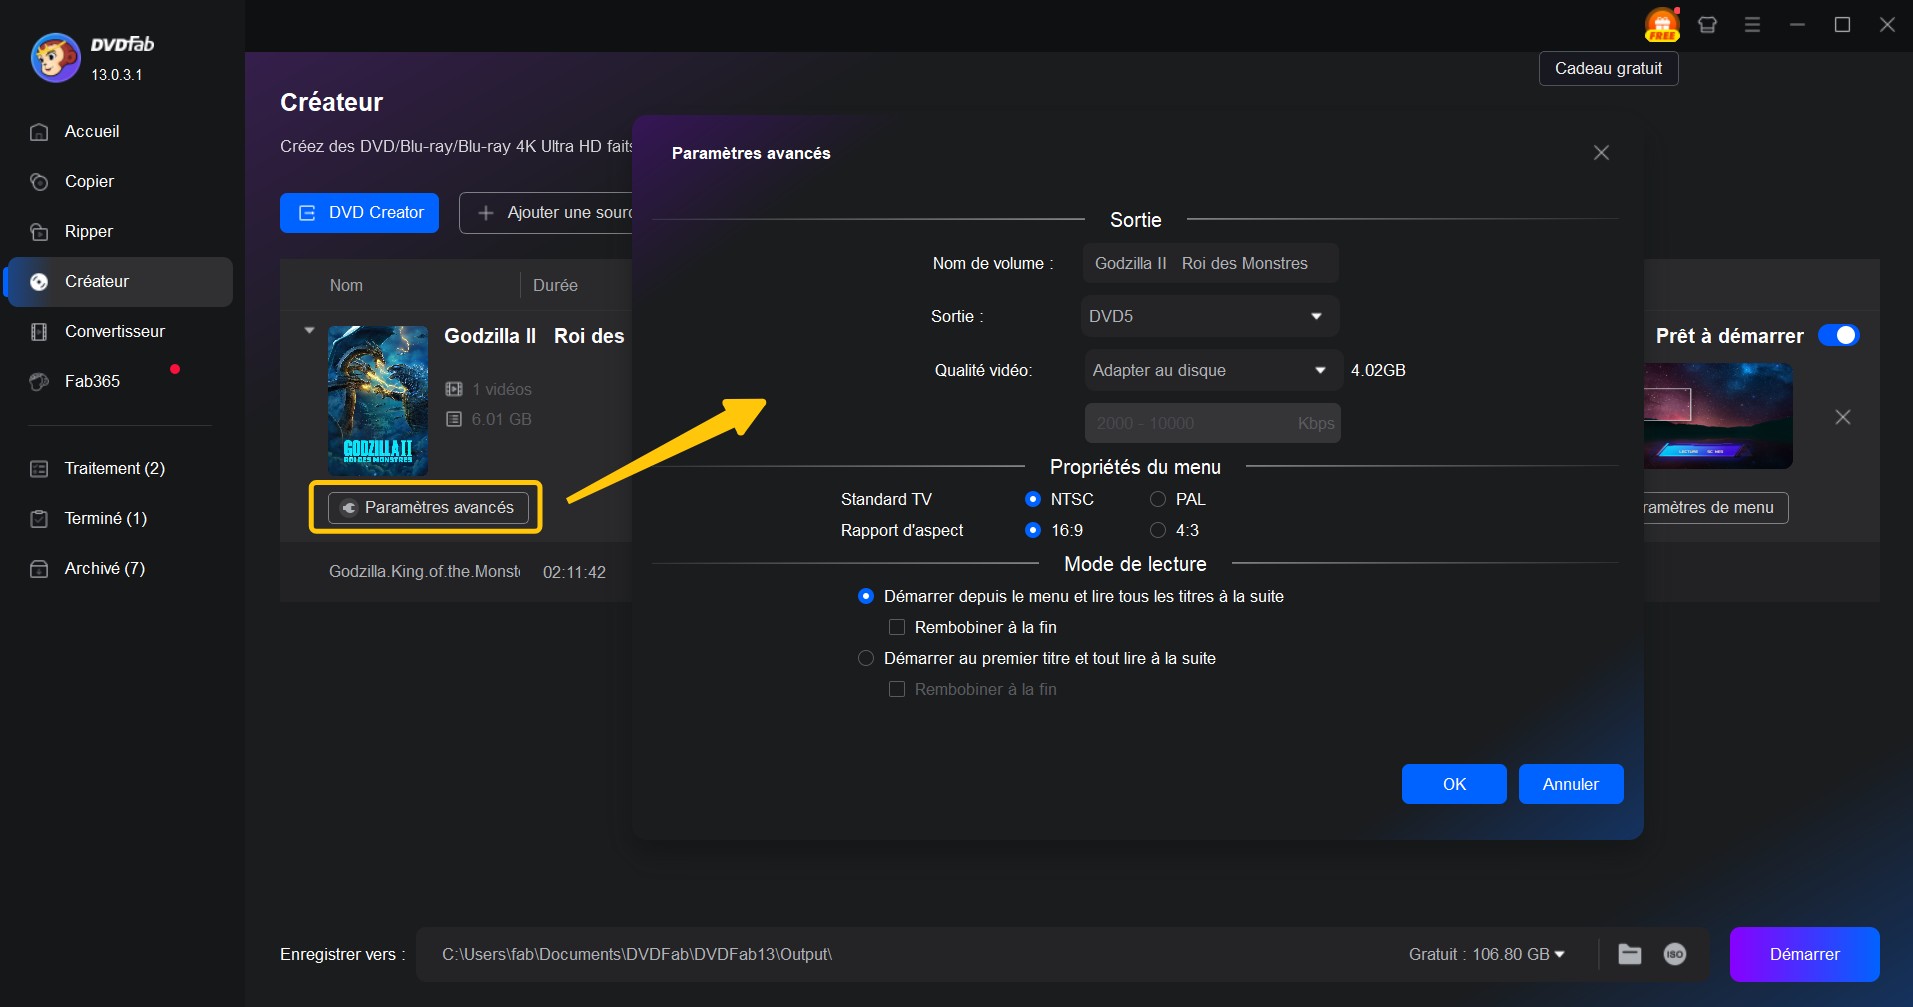Screen dimensions: 1913x1007
Task: Go to the Ripper module
Action: click(x=88, y=231)
